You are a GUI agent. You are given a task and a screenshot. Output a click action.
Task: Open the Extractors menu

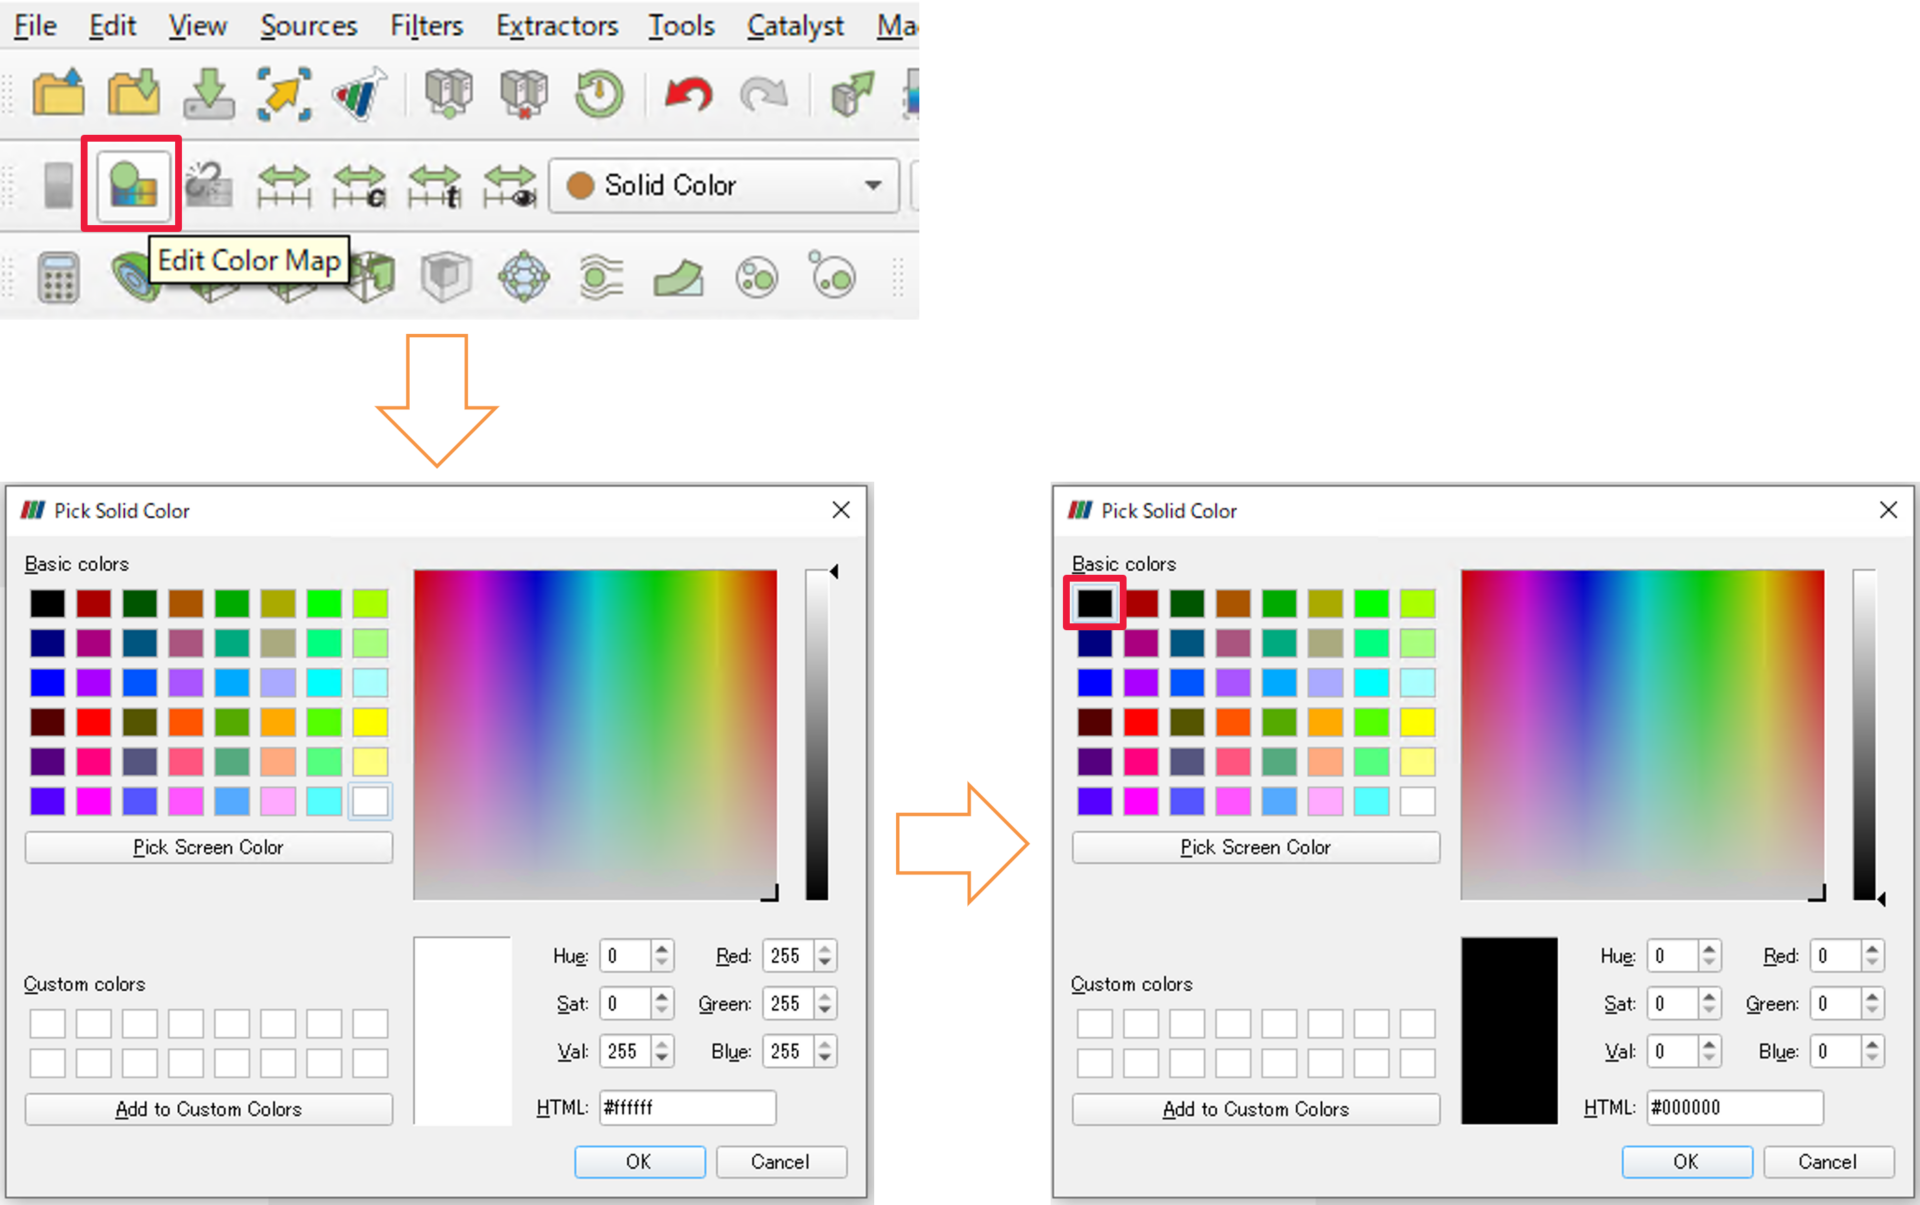pyautogui.click(x=557, y=25)
